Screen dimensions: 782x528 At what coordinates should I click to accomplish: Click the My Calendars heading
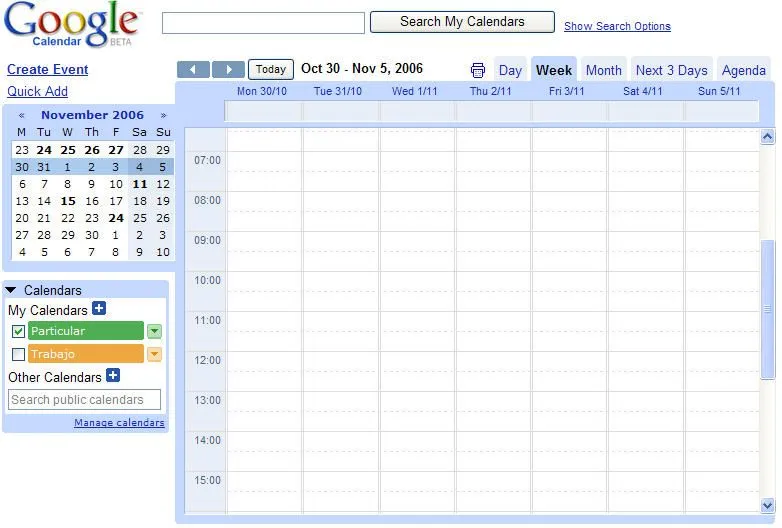(48, 310)
